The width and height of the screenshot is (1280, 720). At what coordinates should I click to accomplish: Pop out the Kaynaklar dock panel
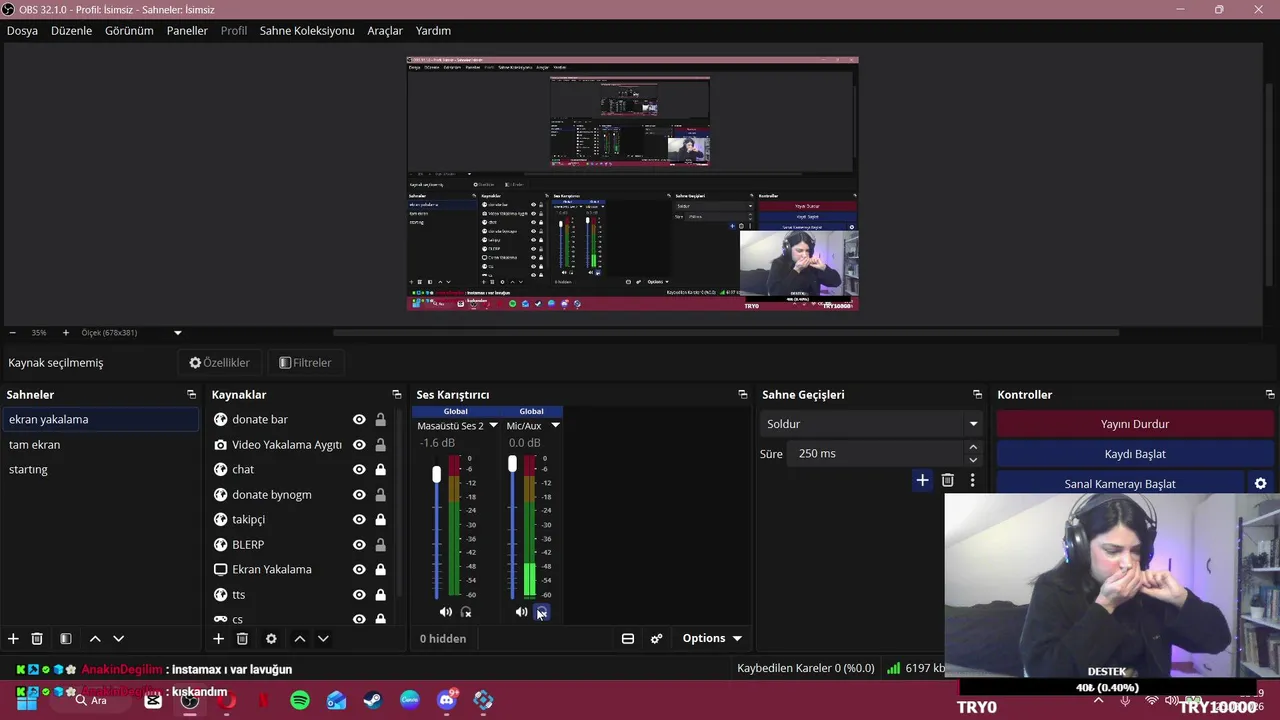[x=396, y=395]
